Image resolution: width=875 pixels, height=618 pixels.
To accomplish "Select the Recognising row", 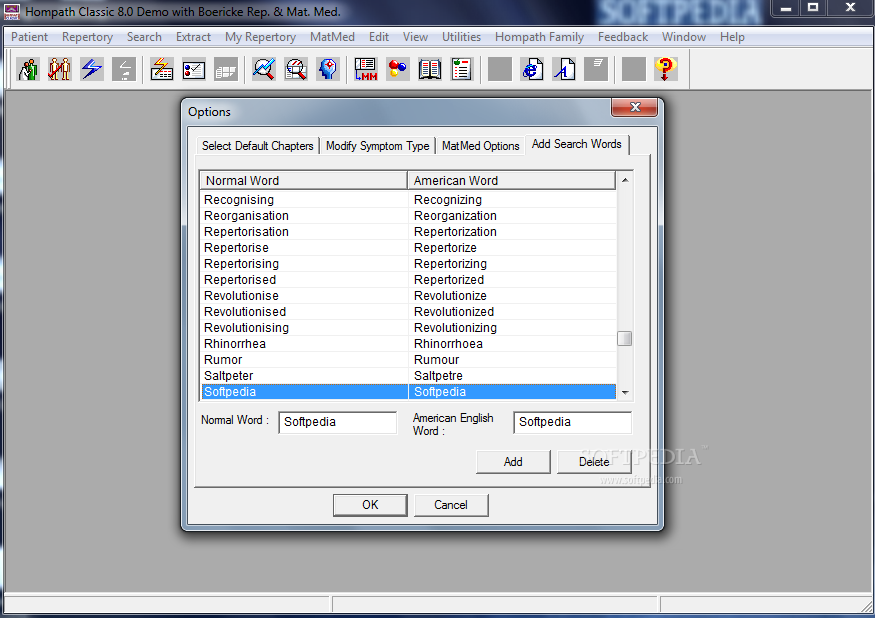I will click(x=408, y=200).
